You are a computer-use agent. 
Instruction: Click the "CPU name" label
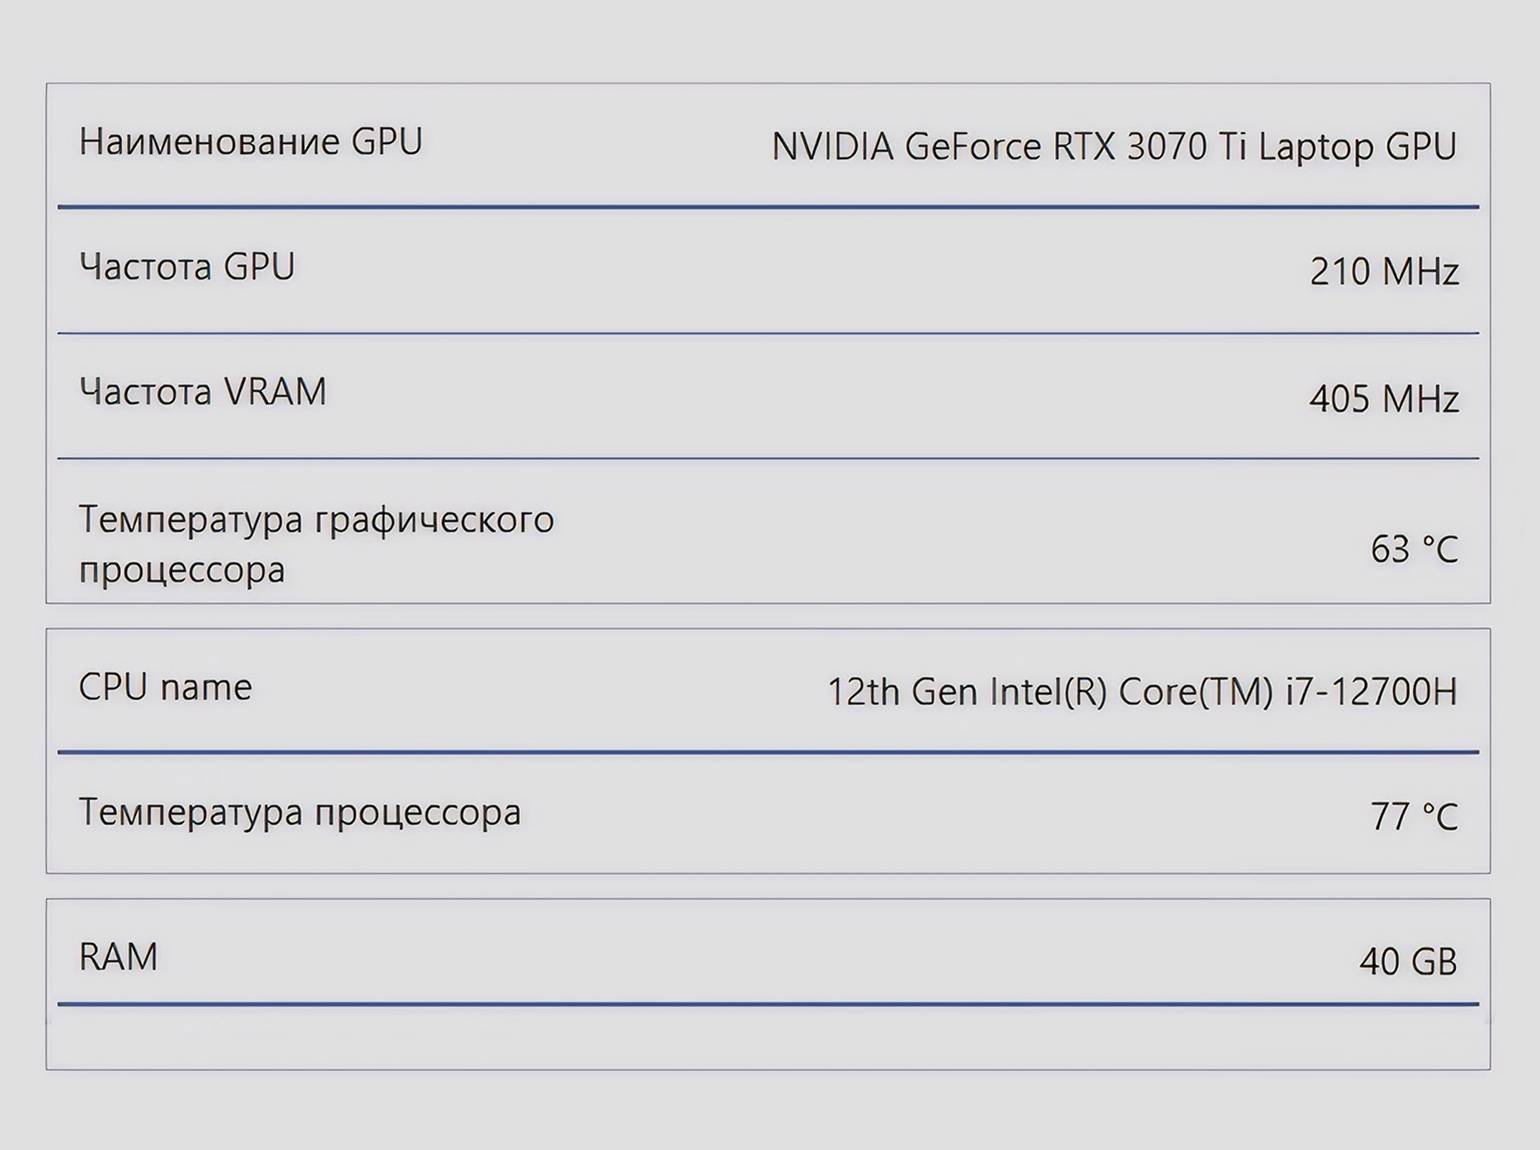tap(165, 688)
